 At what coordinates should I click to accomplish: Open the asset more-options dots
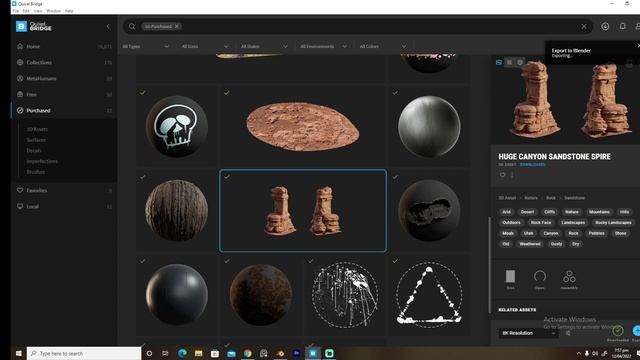point(512,175)
